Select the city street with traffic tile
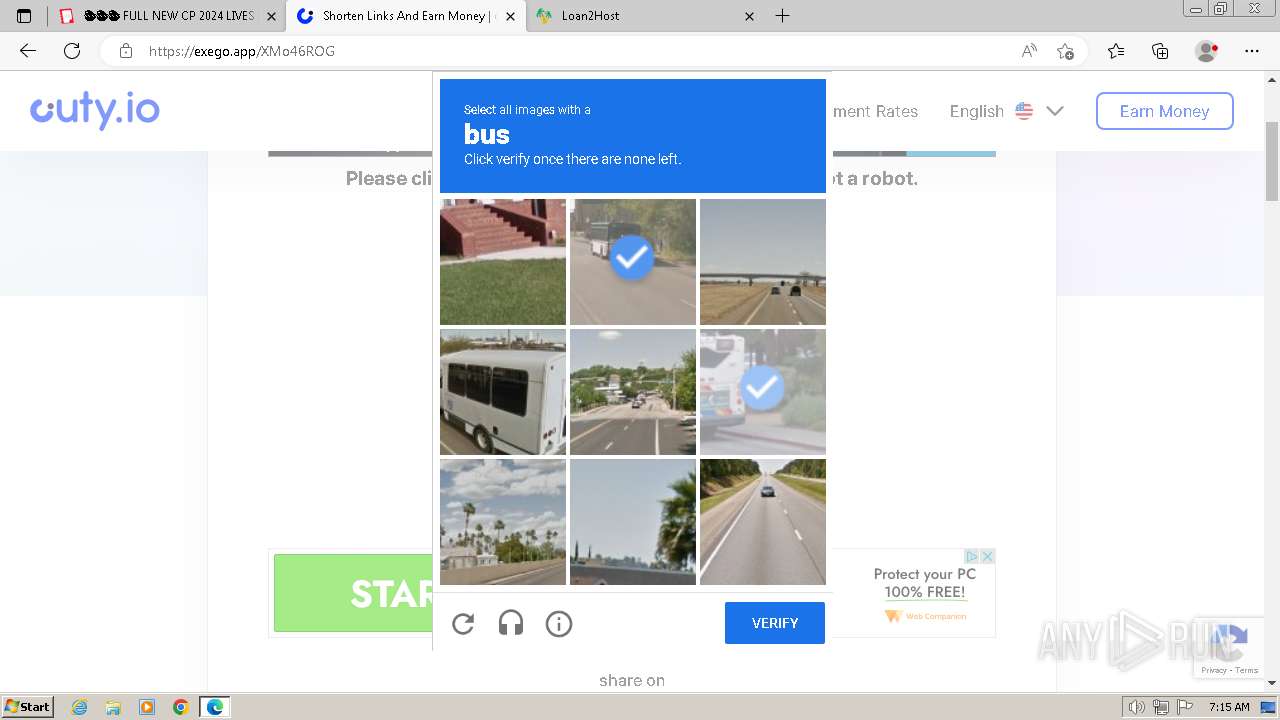 tap(633, 392)
